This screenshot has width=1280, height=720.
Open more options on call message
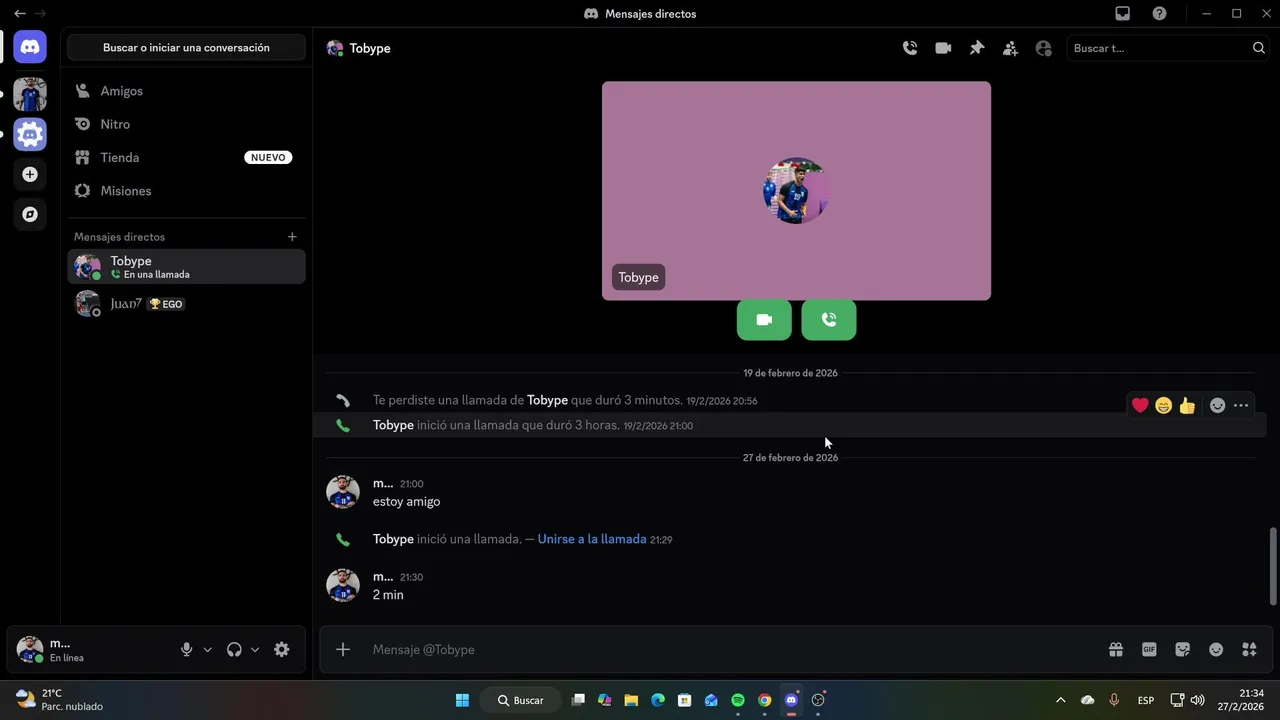pyautogui.click(x=1241, y=405)
